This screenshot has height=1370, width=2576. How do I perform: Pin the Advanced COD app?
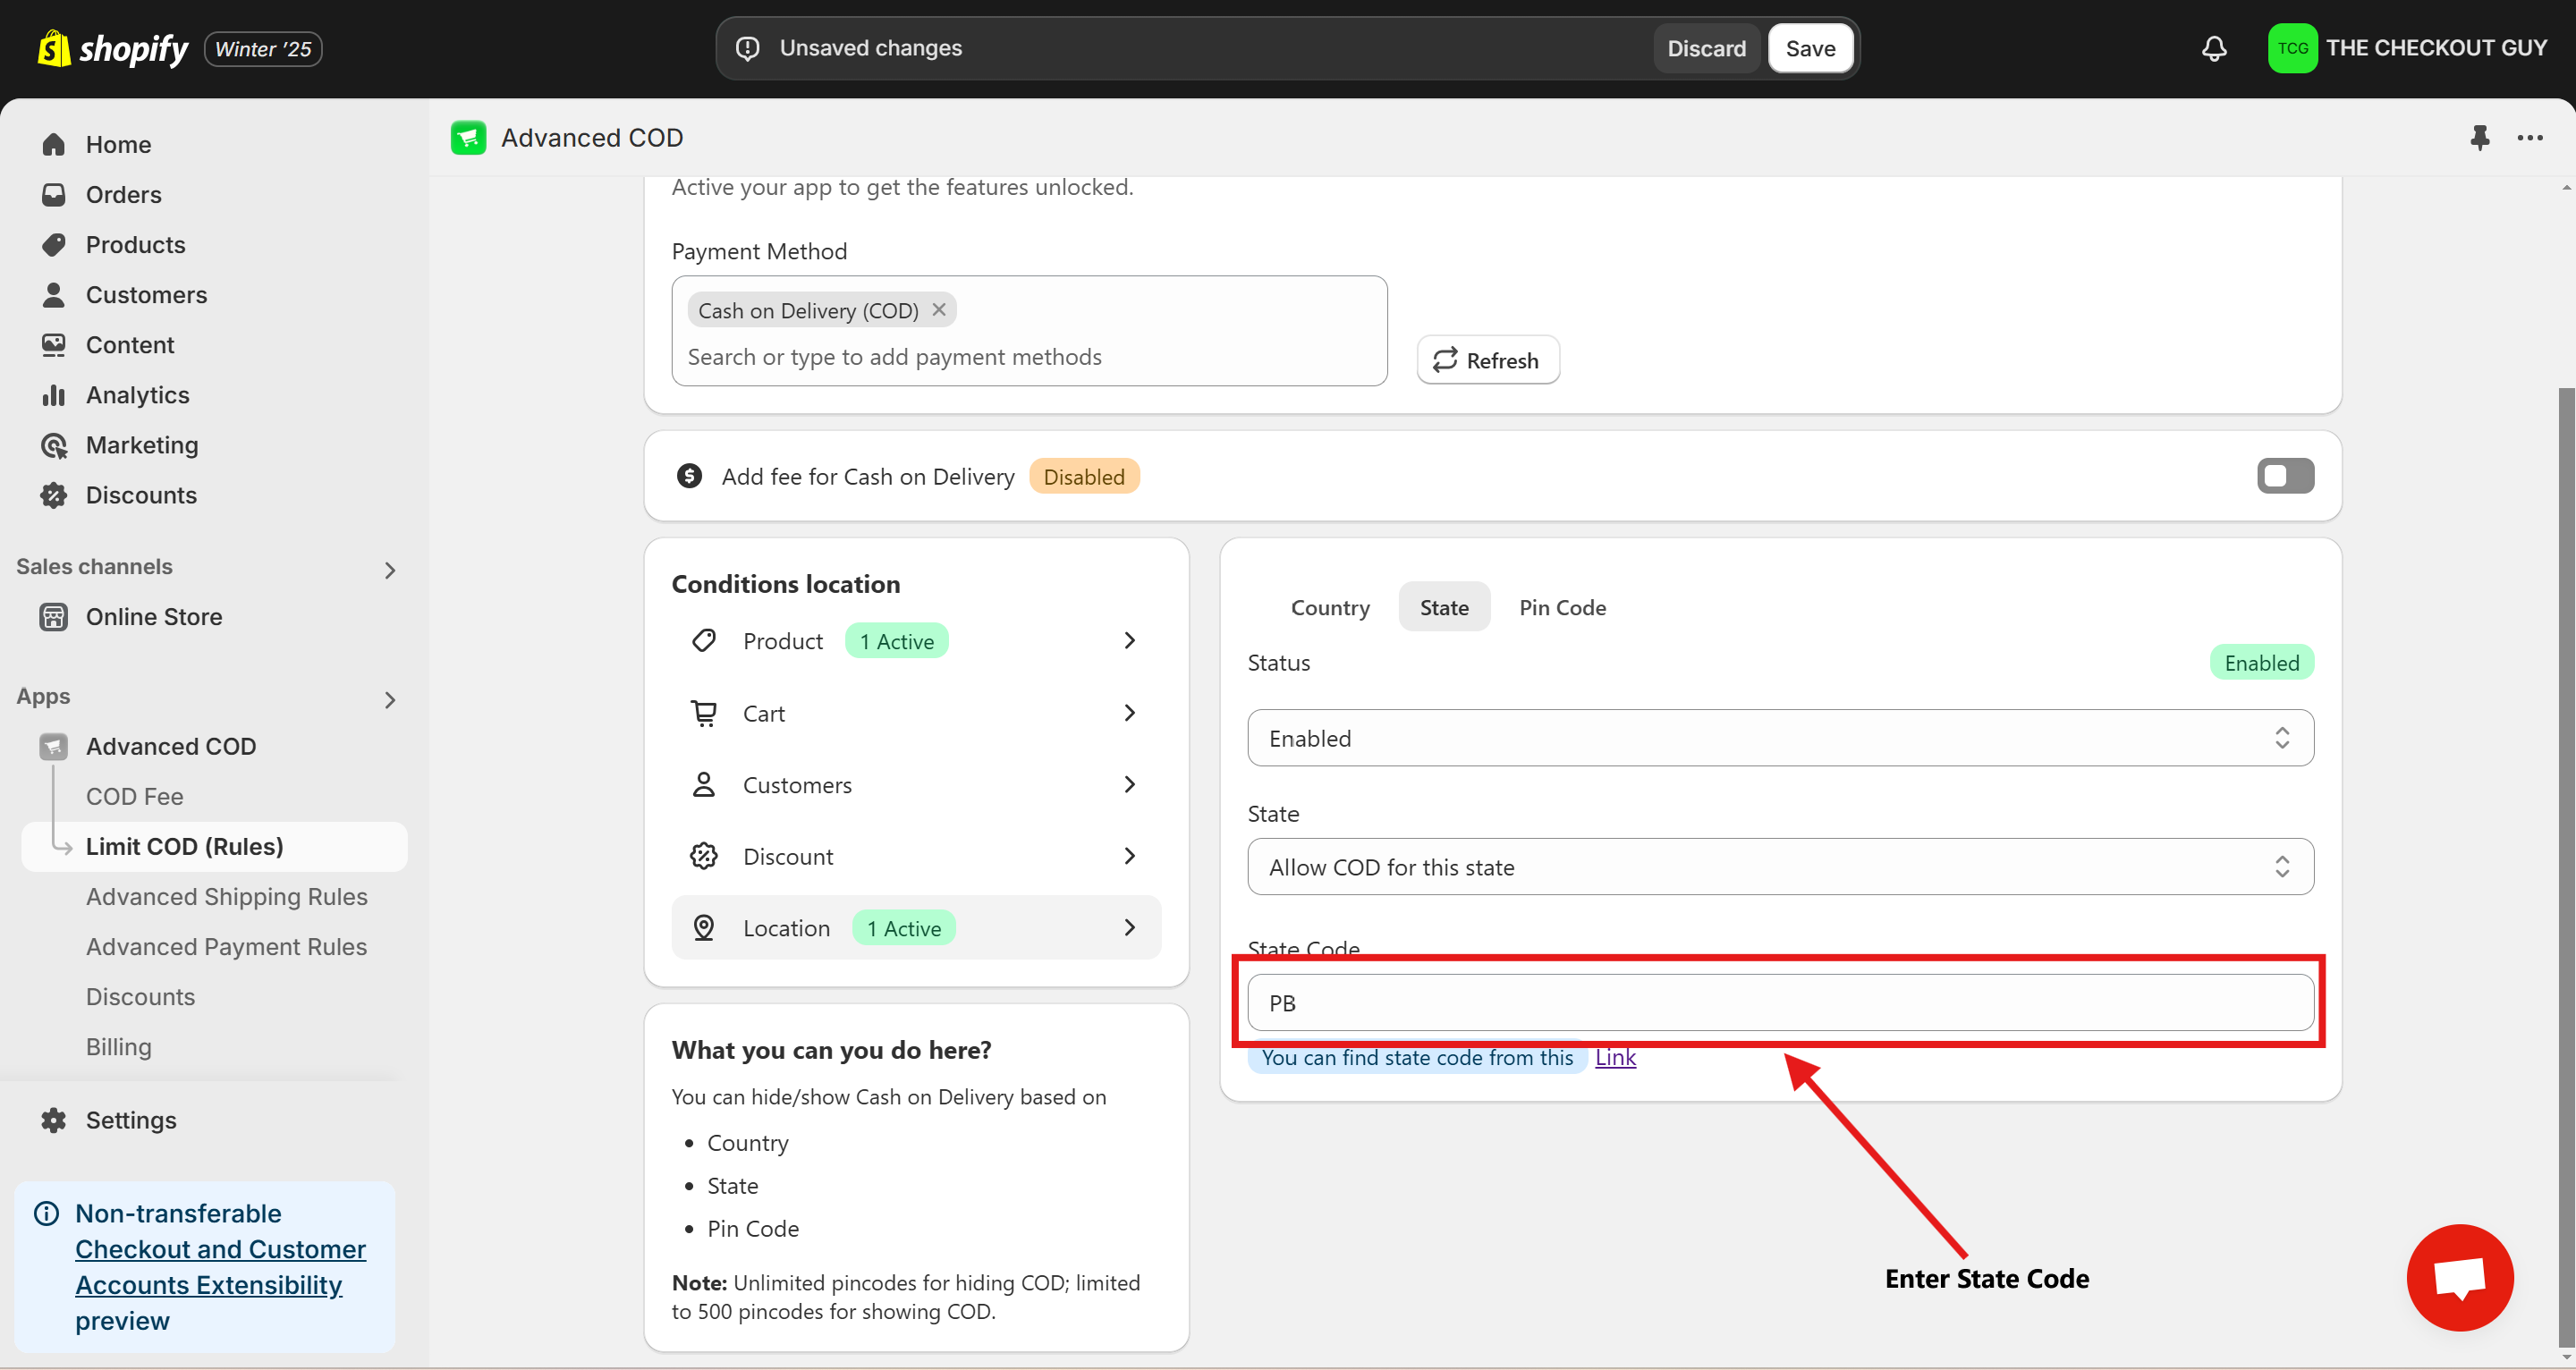click(2479, 137)
